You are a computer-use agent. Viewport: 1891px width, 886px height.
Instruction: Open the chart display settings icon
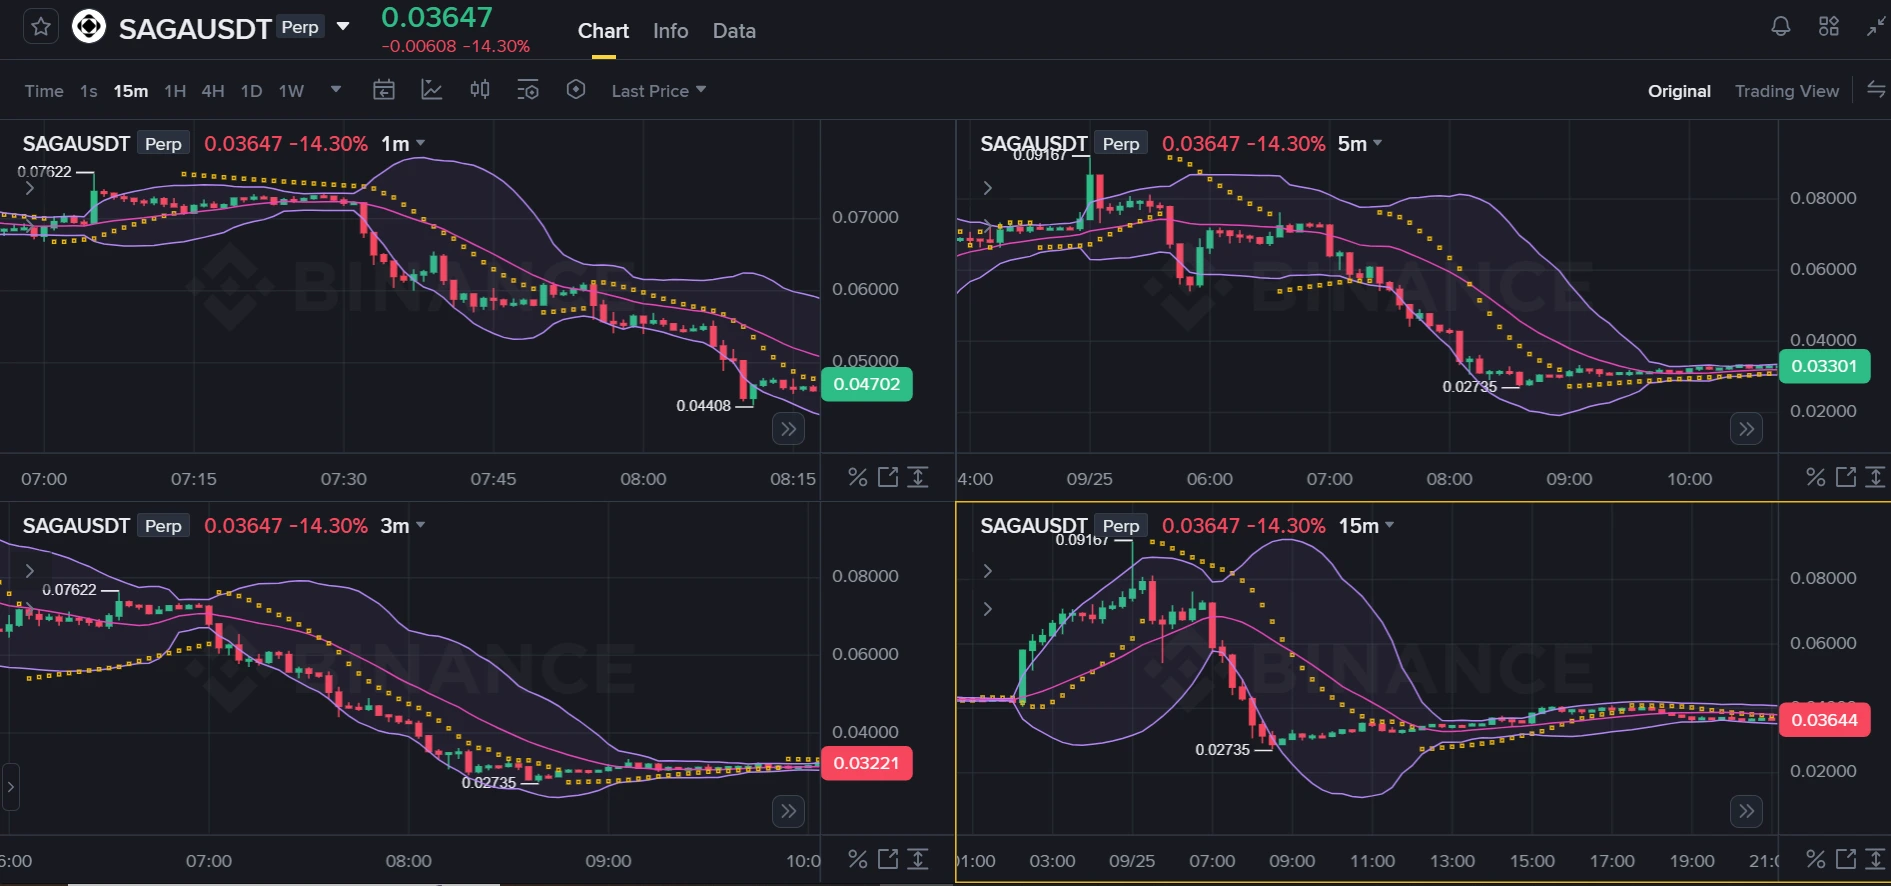528,90
